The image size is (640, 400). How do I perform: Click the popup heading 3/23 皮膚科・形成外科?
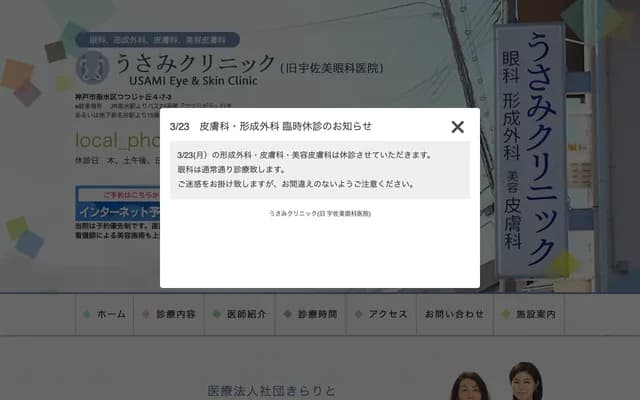(271, 126)
